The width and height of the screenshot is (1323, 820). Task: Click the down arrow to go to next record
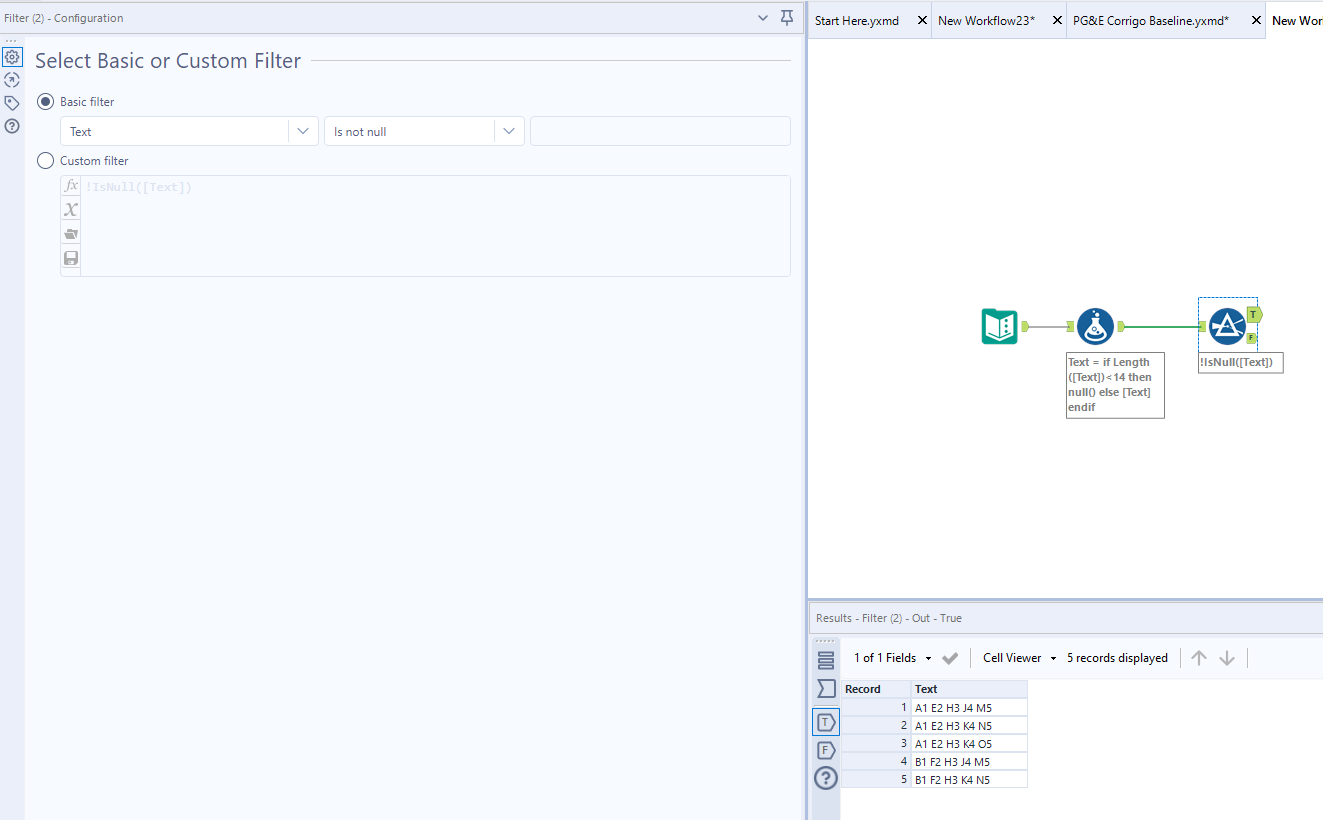(1227, 657)
